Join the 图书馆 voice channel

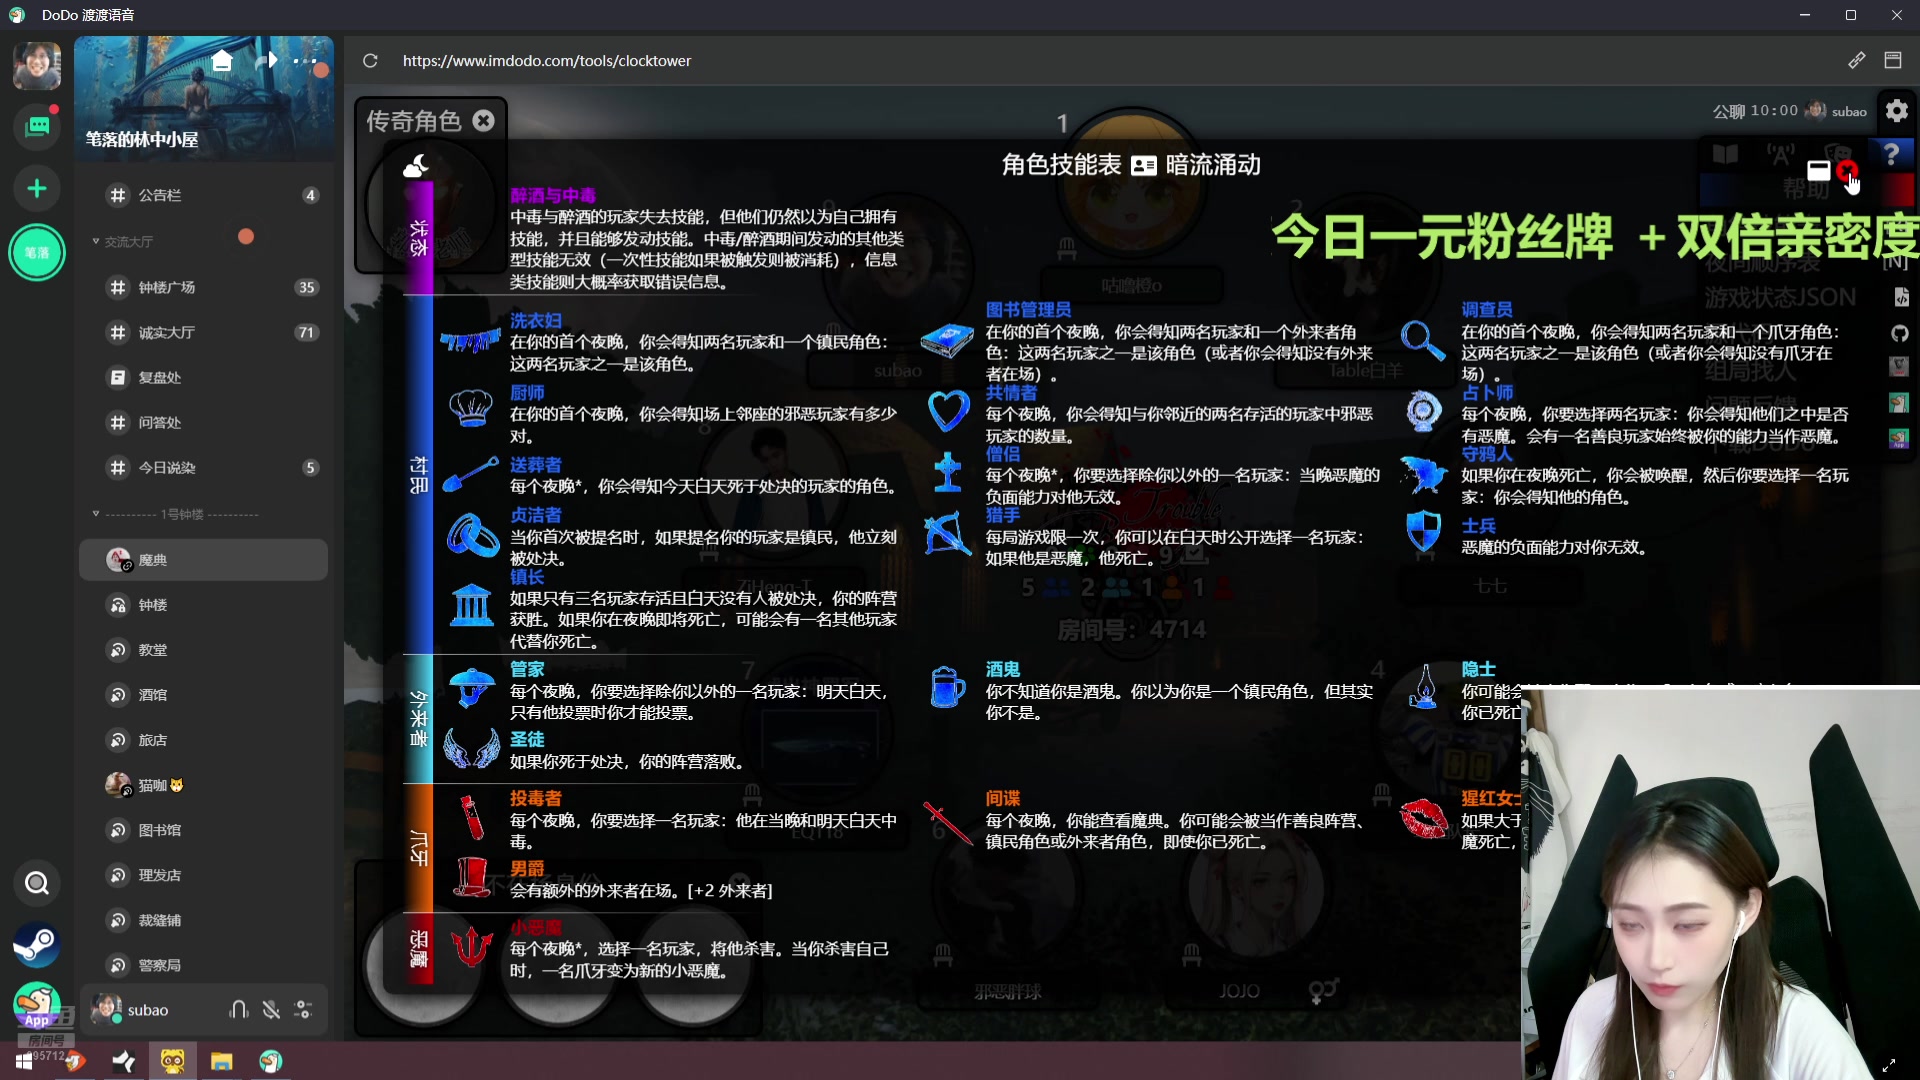pyautogui.click(x=203, y=830)
